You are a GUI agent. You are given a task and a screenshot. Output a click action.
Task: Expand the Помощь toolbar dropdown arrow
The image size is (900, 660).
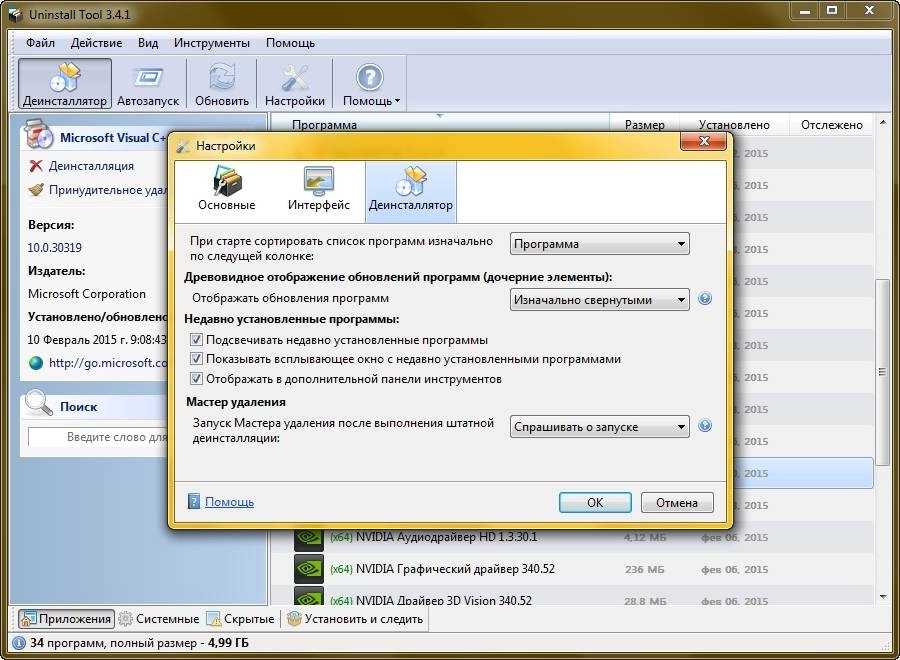point(397,101)
